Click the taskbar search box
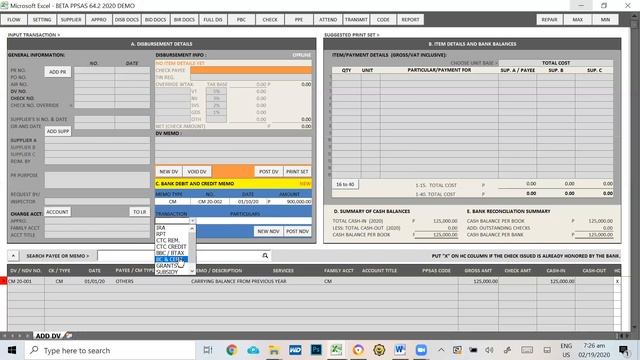This screenshot has width=640, height=360. [110, 350]
